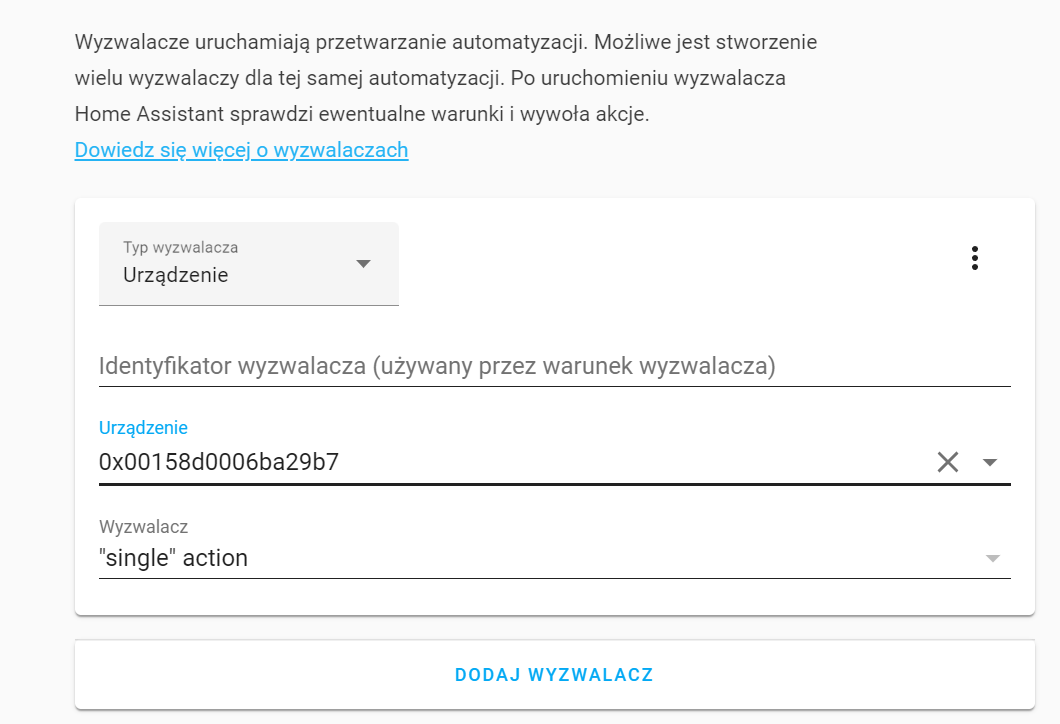
Task: Click empty space right of trigger type selector
Action: coord(680,262)
